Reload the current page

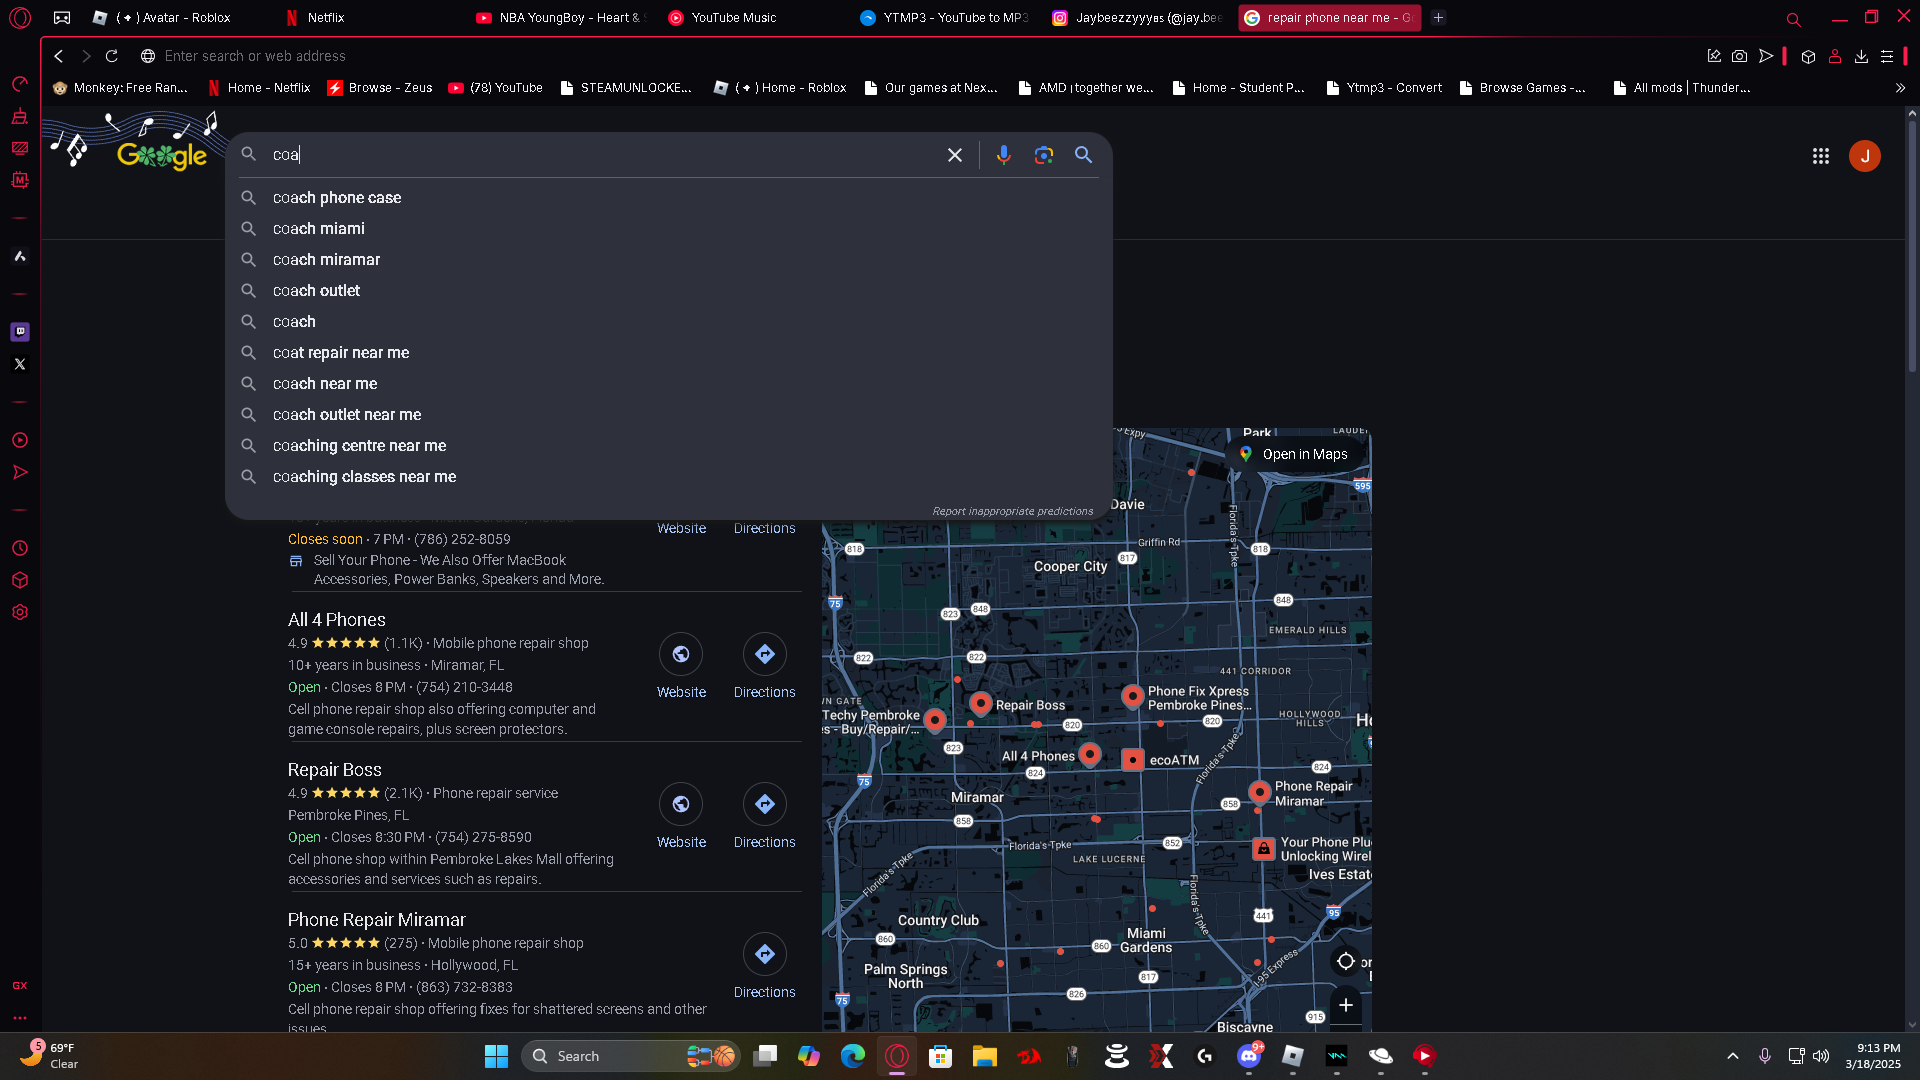pos(112,56)
